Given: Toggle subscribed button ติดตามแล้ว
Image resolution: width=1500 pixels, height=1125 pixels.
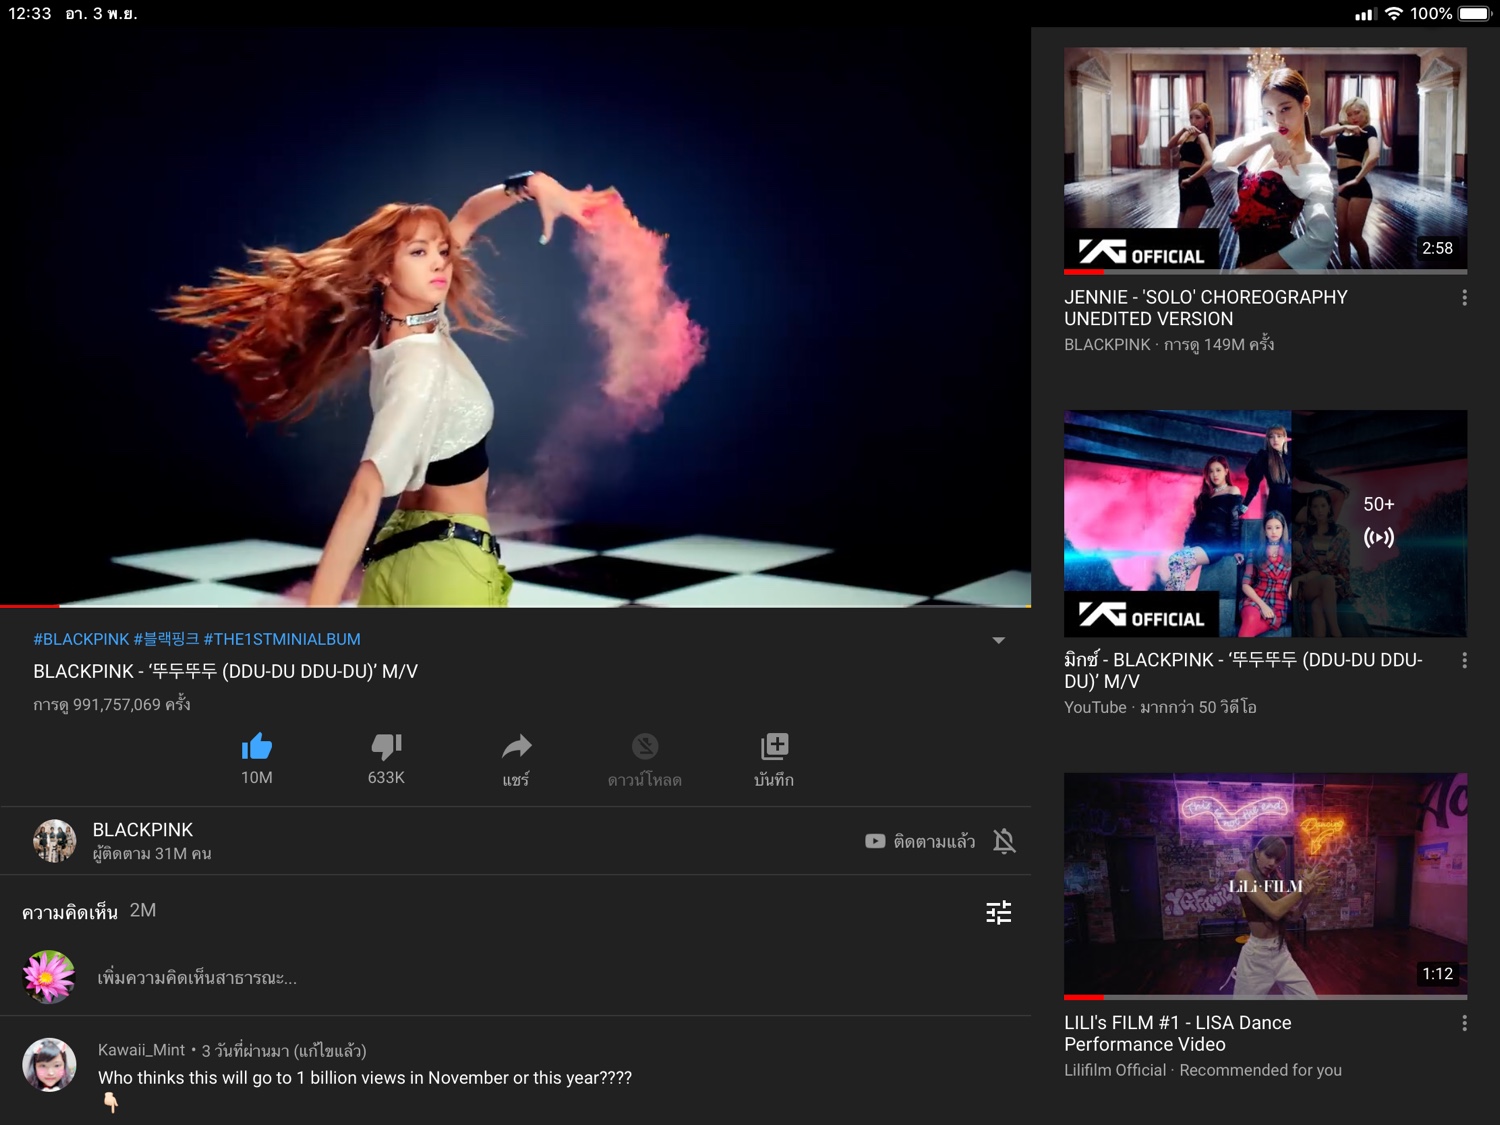Looking at the screenshot, I should pos(920,841).
